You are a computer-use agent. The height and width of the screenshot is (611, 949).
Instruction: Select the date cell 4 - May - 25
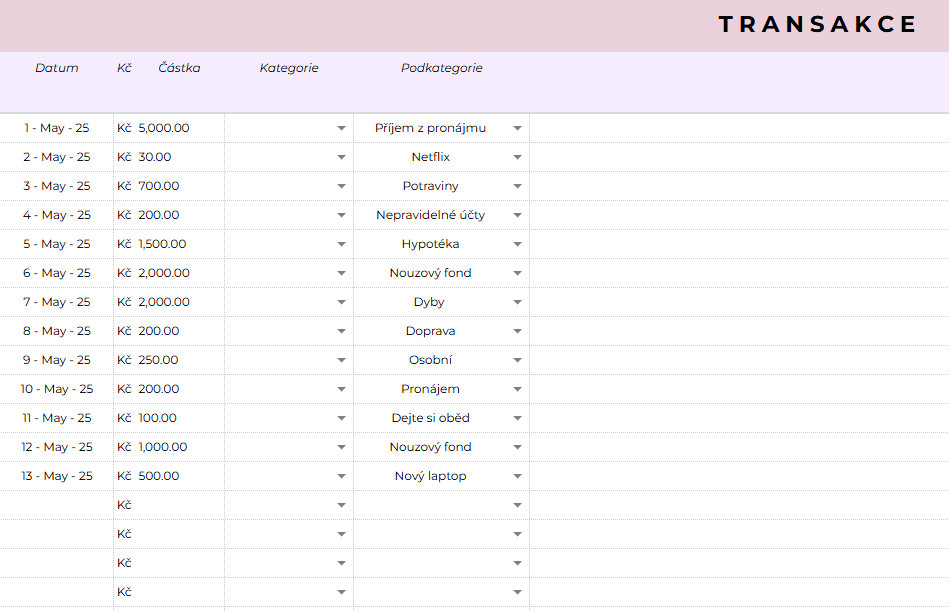click(x=57, y=215)
